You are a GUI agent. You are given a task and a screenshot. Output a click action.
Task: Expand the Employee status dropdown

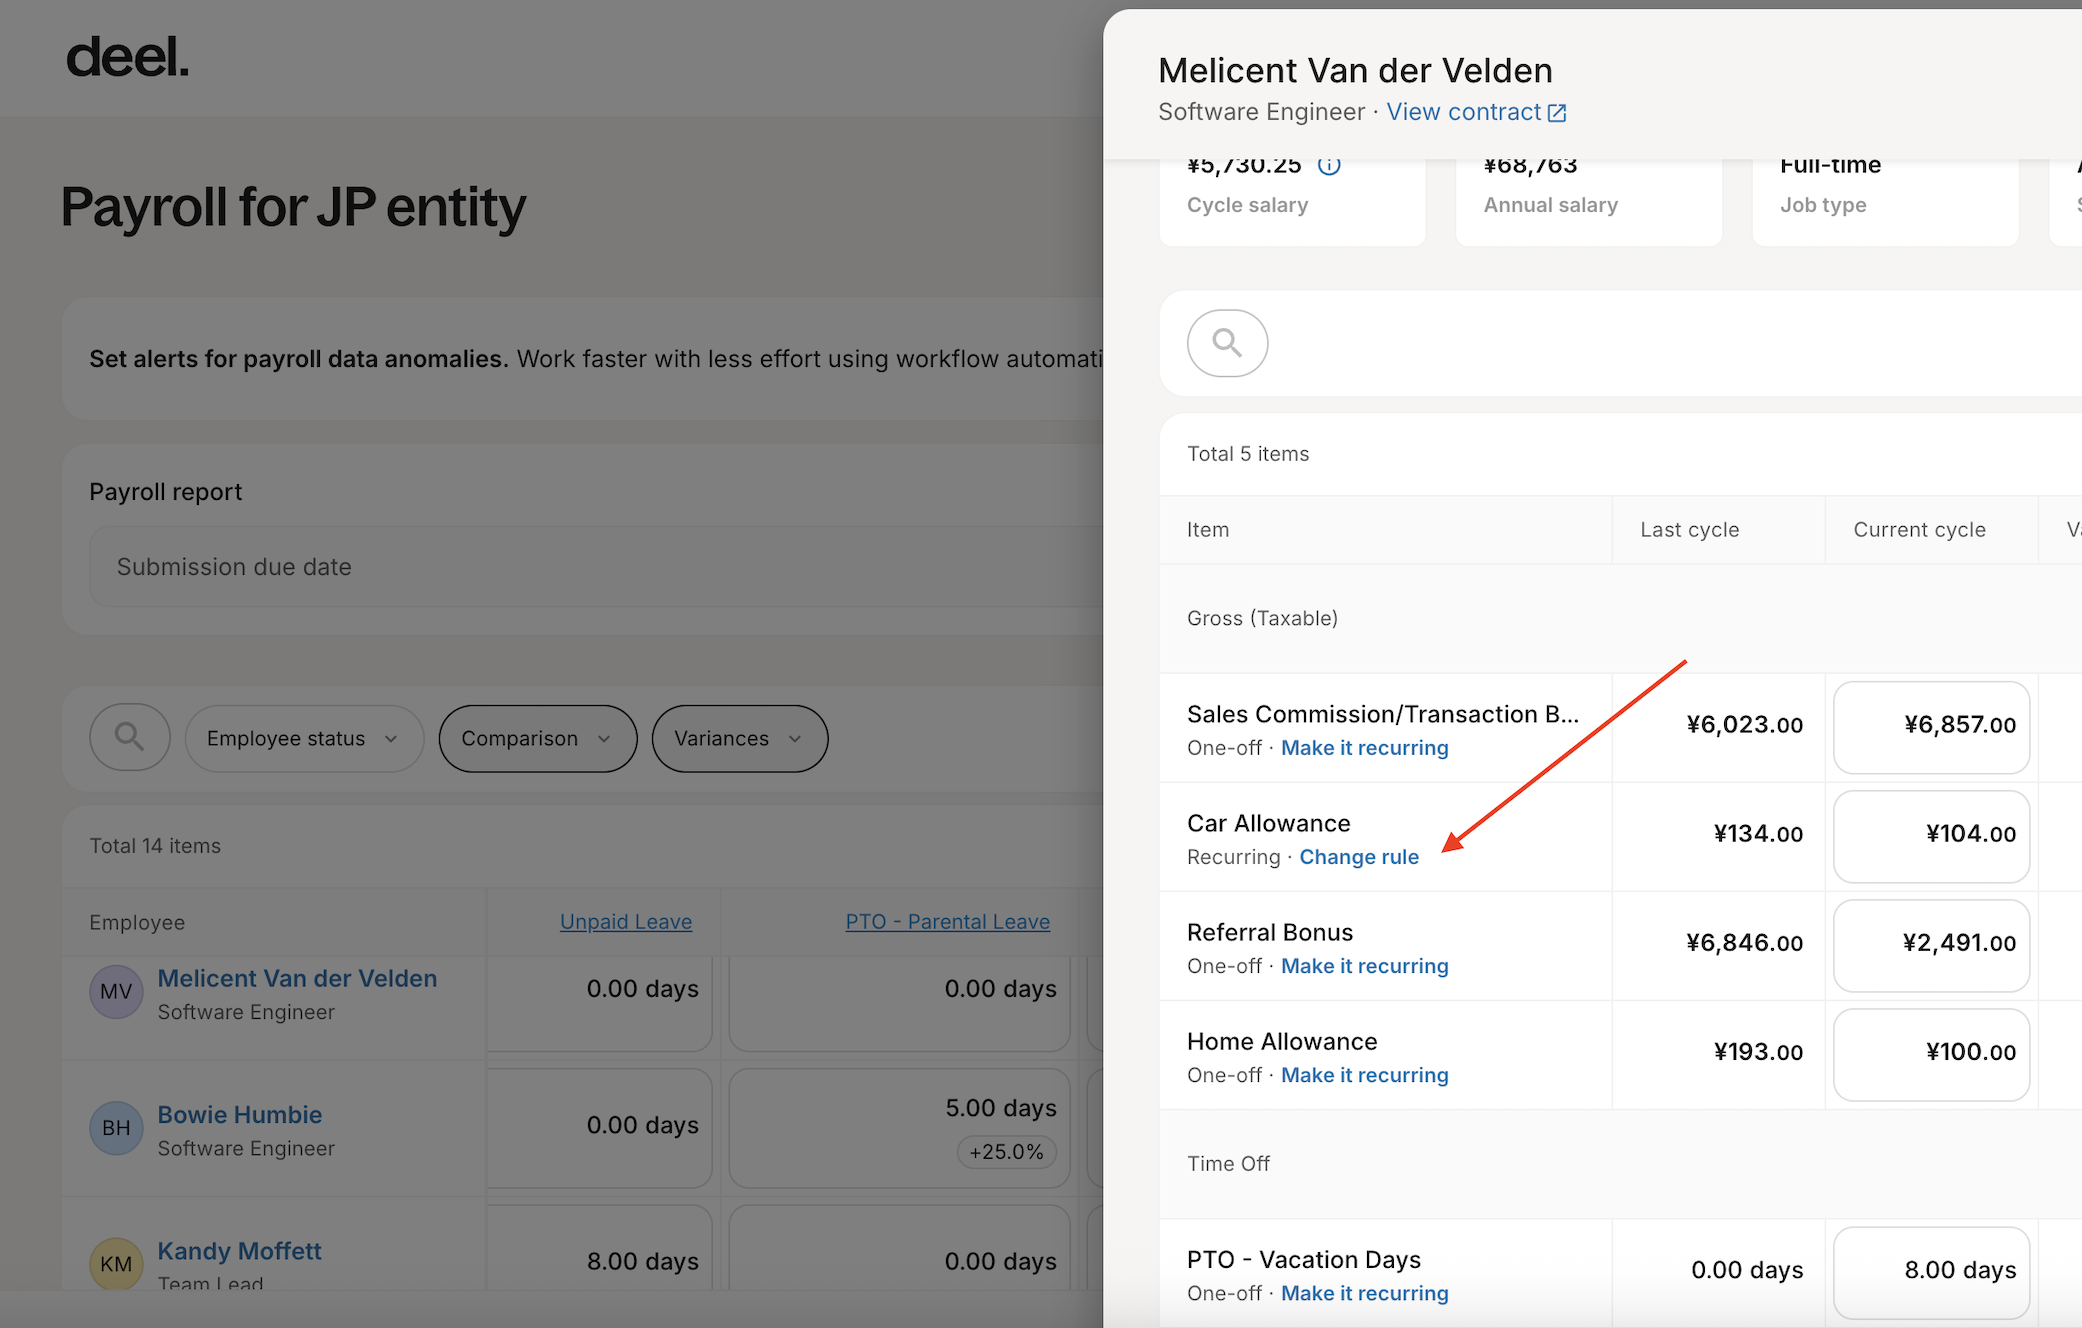click(x=303, y=738)
